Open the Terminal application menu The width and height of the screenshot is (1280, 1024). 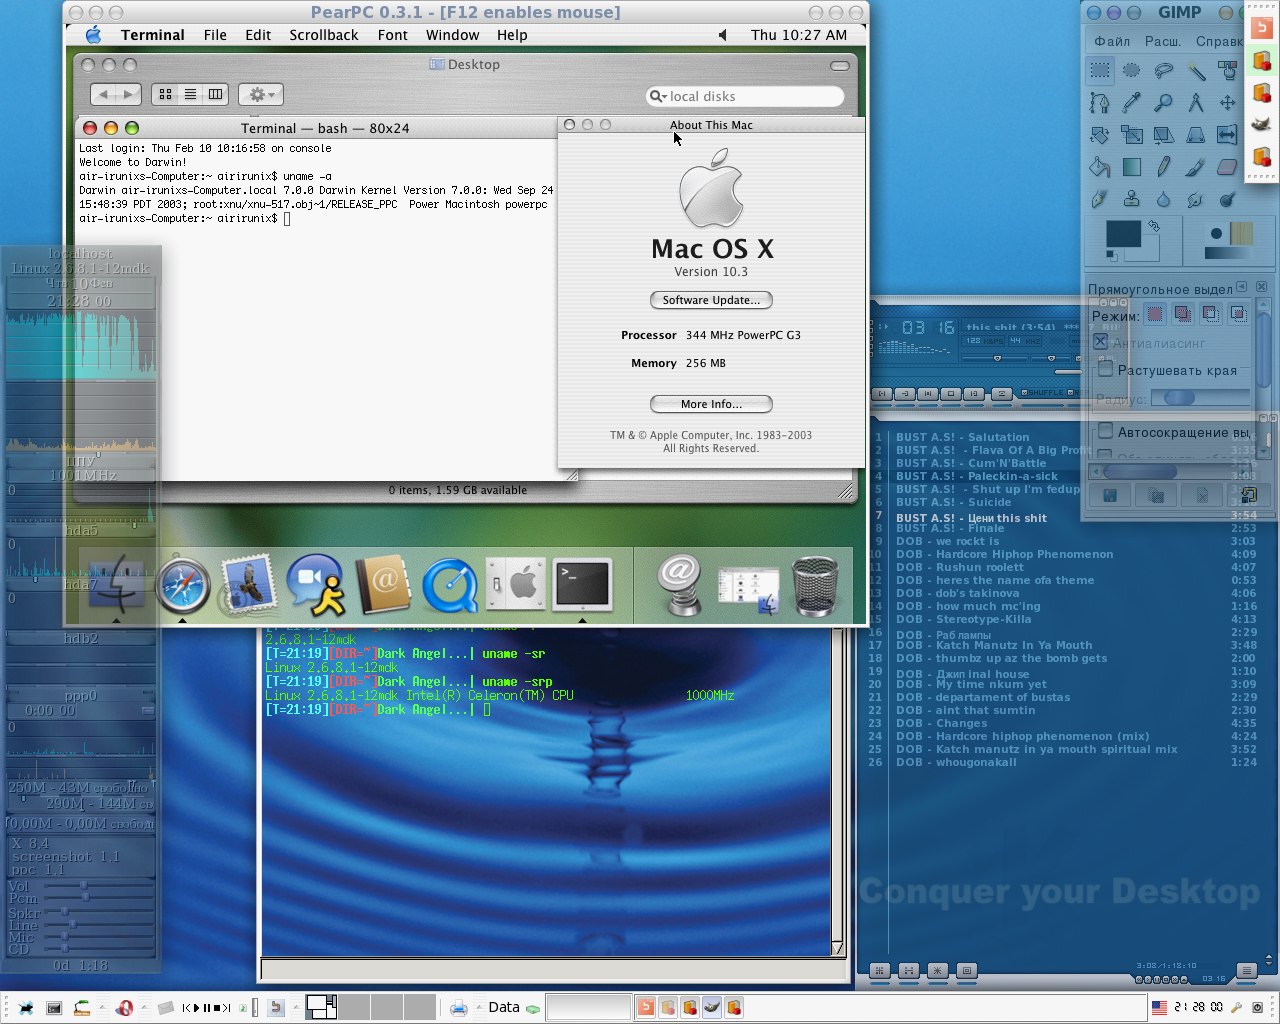click(153, 35)
